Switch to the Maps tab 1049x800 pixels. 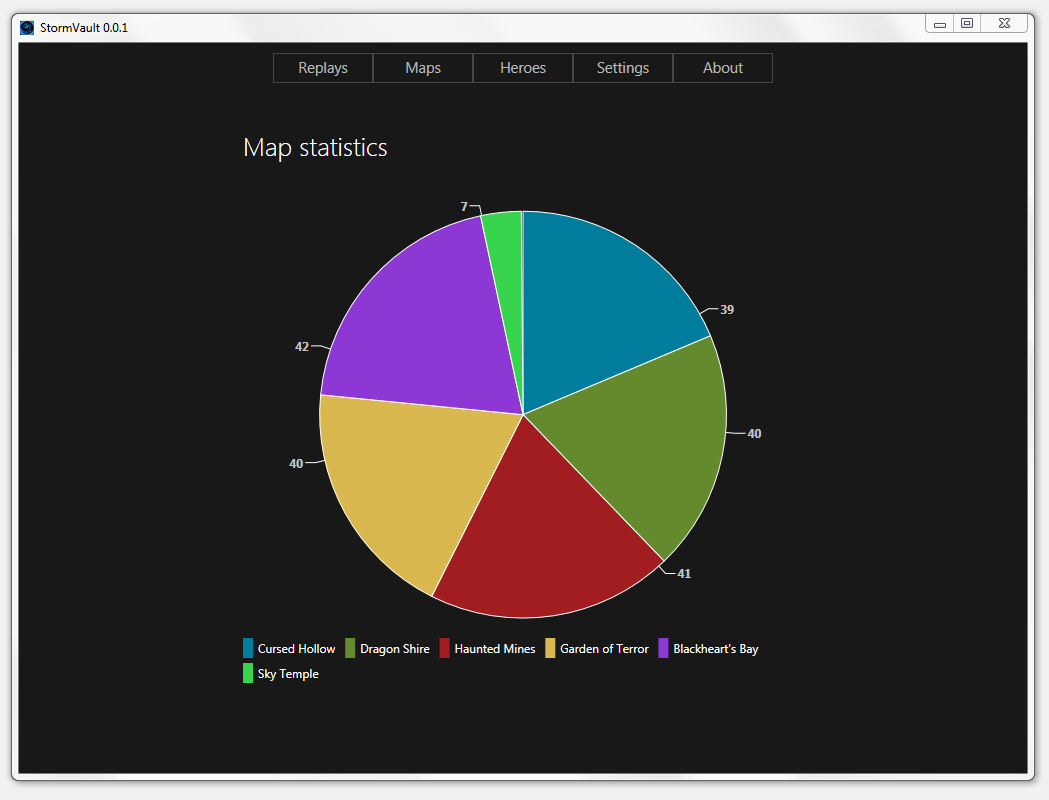click(423, 68)
